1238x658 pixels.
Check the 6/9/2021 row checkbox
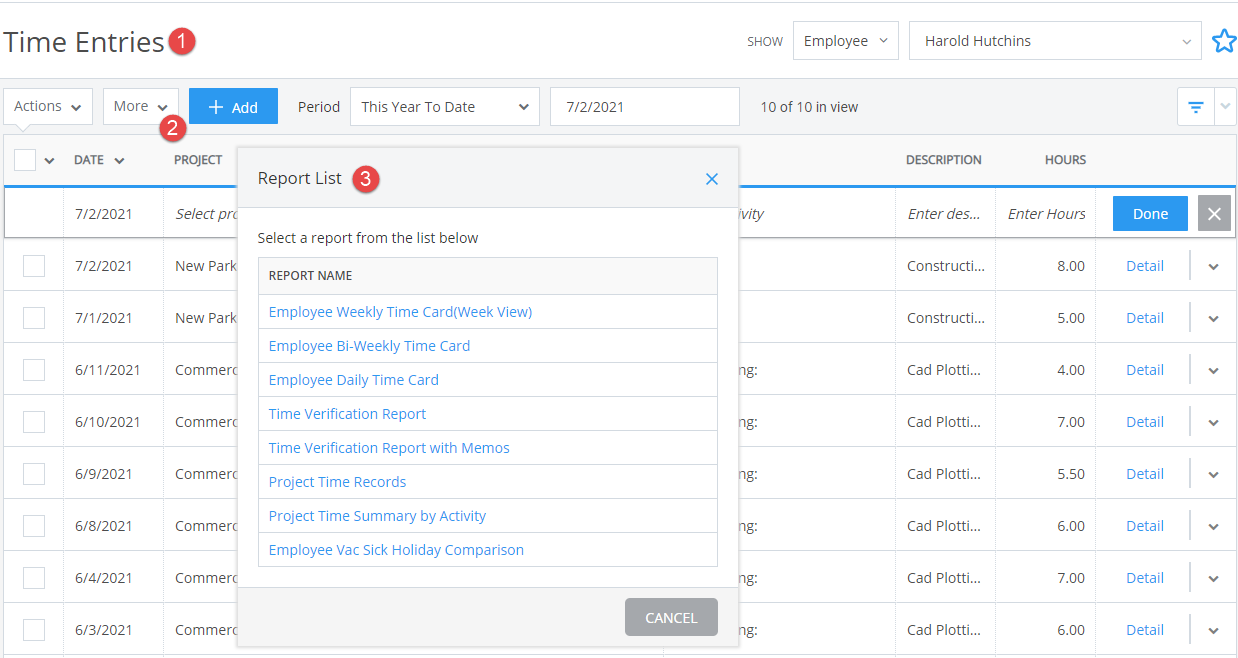click(x=34, y=474)
